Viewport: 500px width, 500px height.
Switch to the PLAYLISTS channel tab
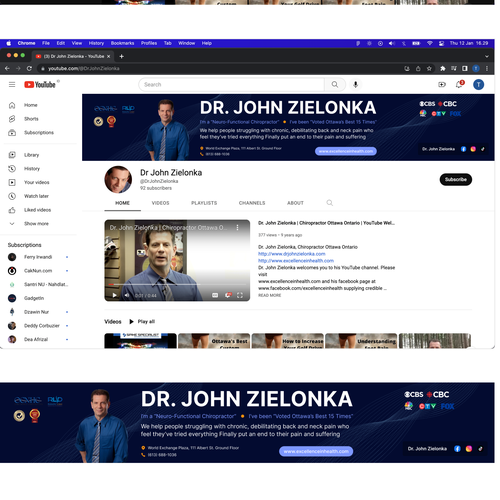pyautogui.click(x=204, y=203)
